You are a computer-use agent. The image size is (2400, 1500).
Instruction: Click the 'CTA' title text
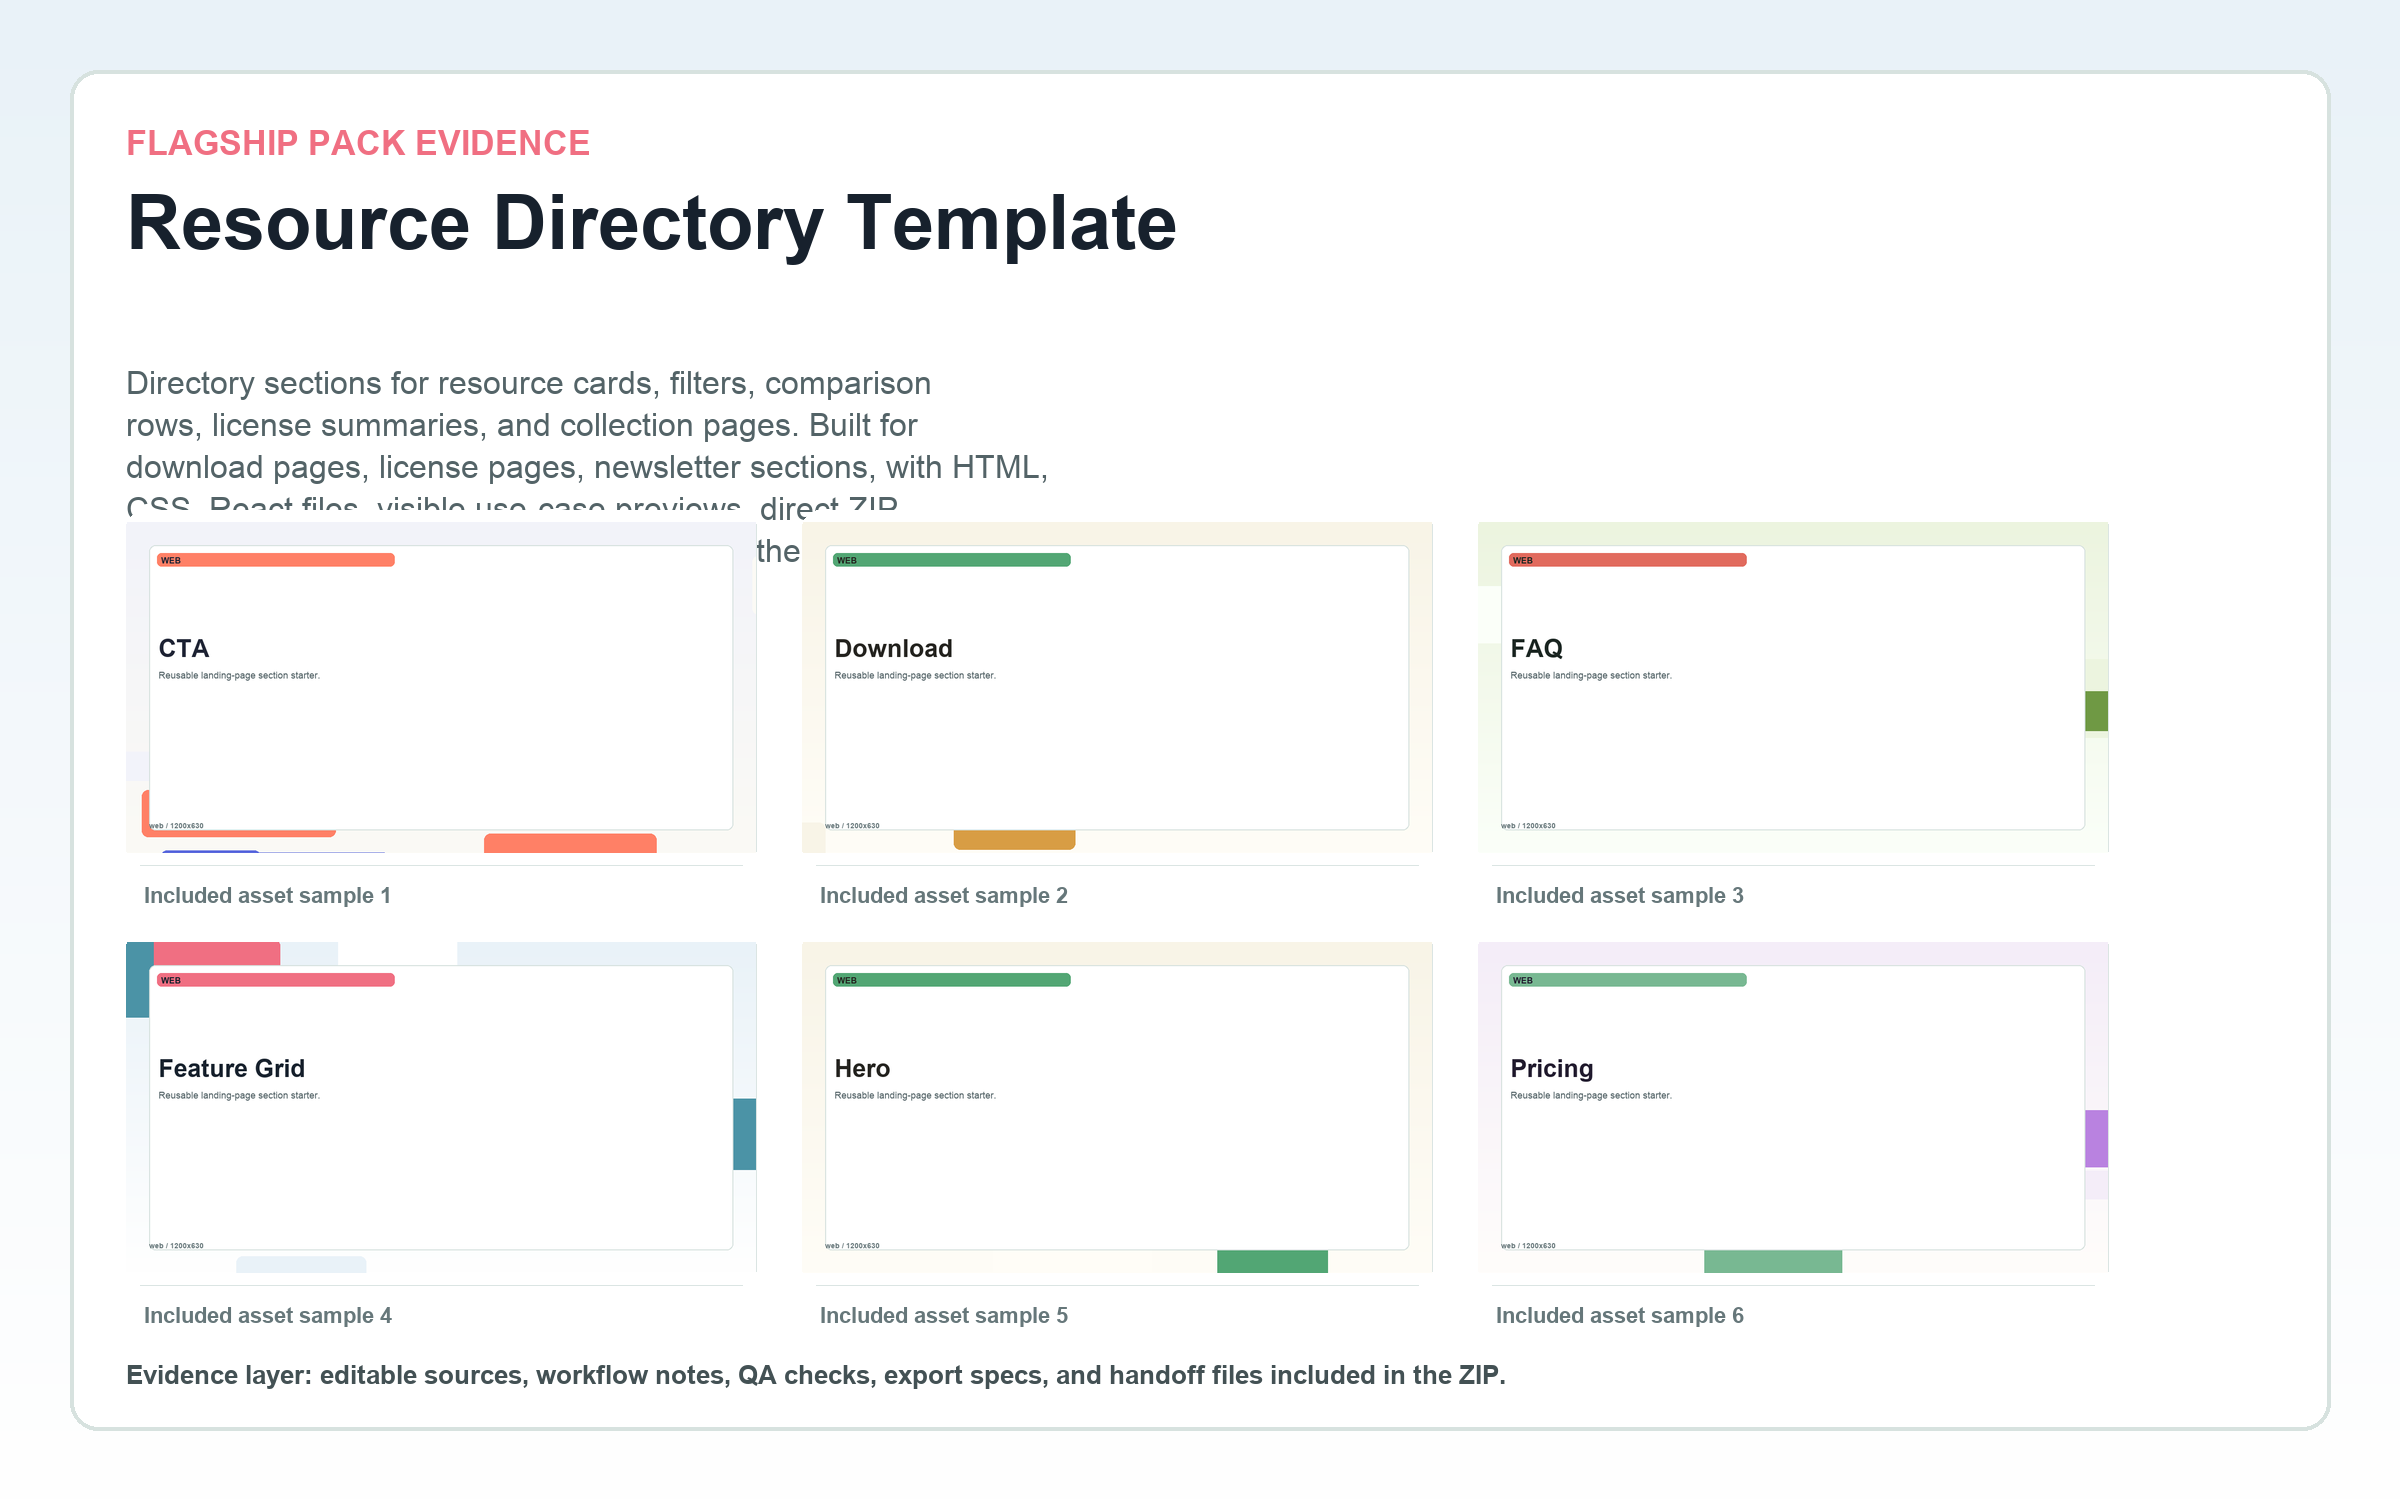click(184, 648)
